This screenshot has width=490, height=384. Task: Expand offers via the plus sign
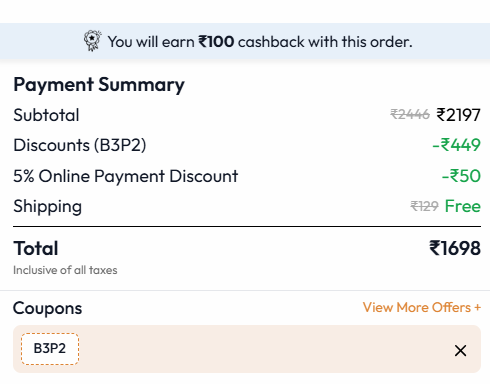click(x=478, y=307)
